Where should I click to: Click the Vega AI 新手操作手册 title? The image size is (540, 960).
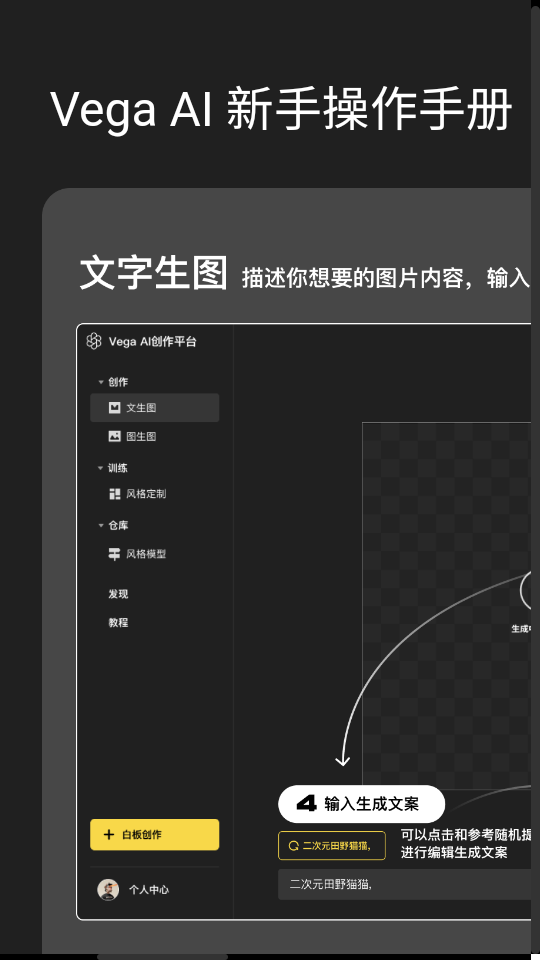(x=280, y=110)
